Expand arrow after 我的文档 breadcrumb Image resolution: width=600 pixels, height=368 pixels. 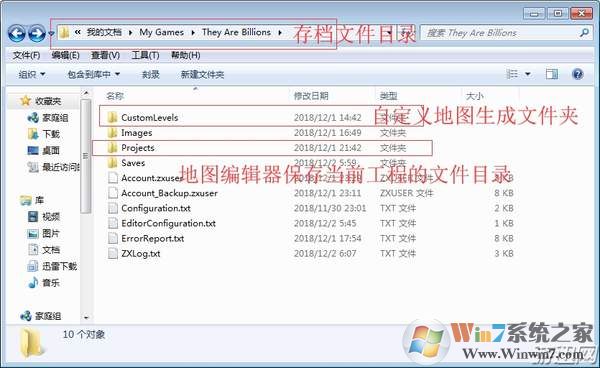tap(130, 33)
